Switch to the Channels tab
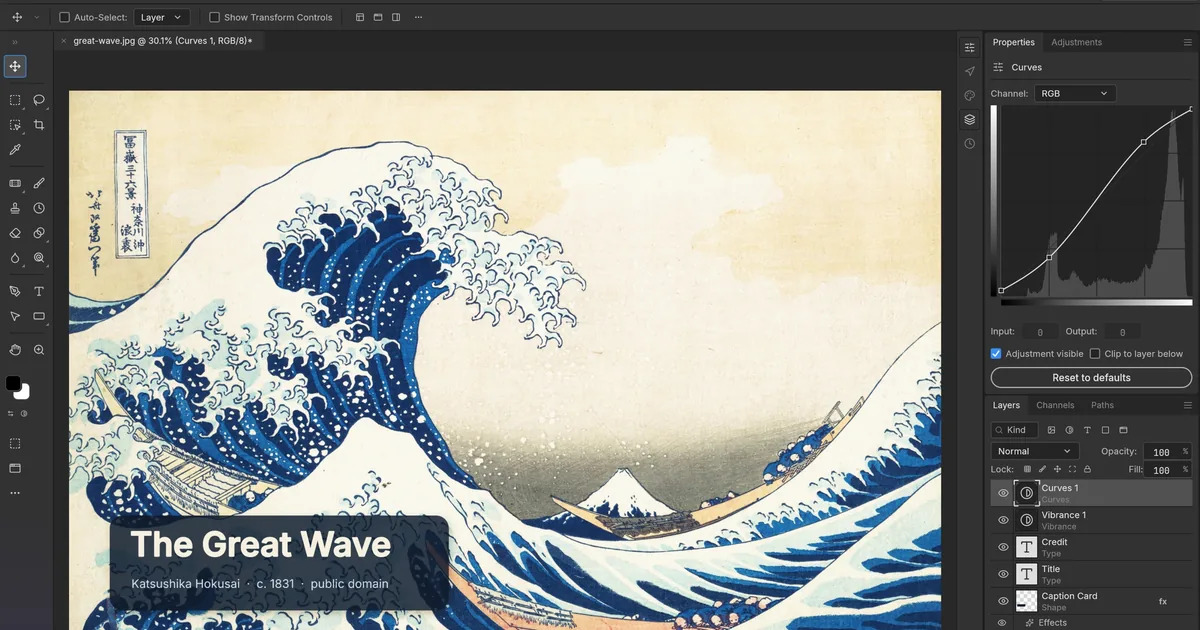The width and height of the screenshot is (1200, 630). point(1055,405)
